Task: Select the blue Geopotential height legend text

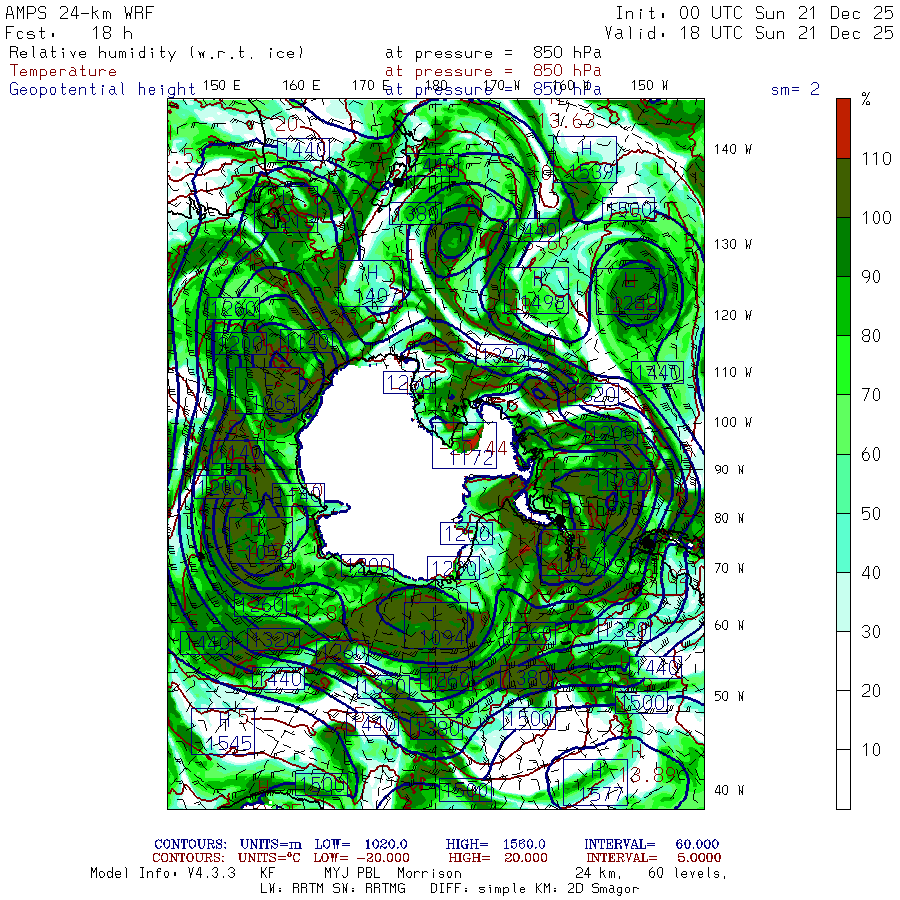Action: coord(102,89)
